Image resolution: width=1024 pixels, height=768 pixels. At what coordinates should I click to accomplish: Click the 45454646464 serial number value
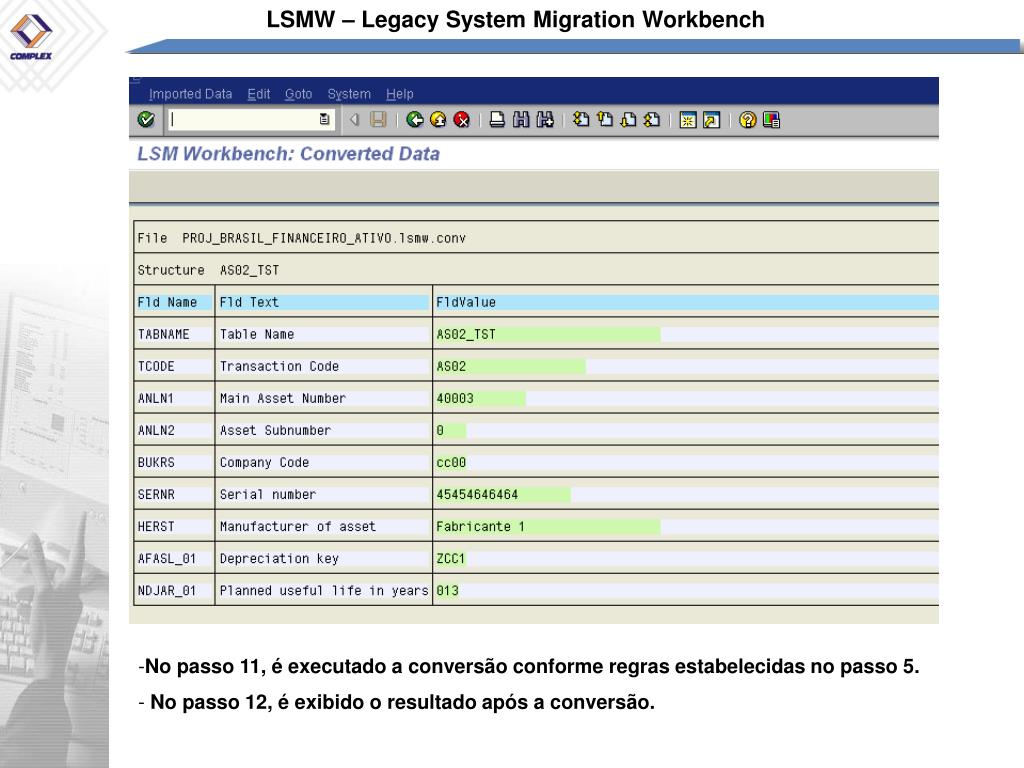click(x=477, y=494)
